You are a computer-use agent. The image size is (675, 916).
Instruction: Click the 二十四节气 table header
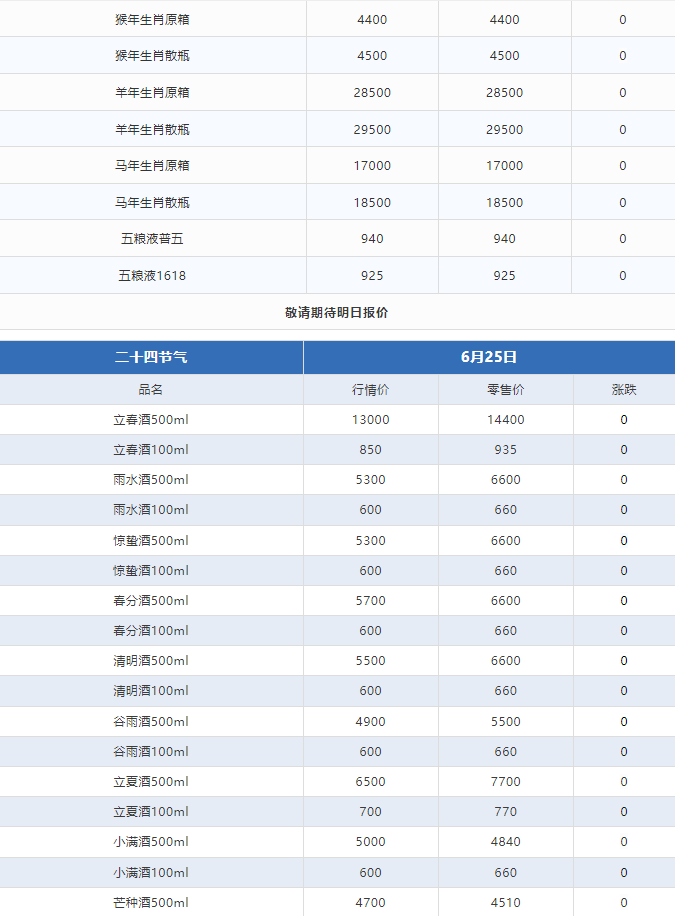coord(151,357)
